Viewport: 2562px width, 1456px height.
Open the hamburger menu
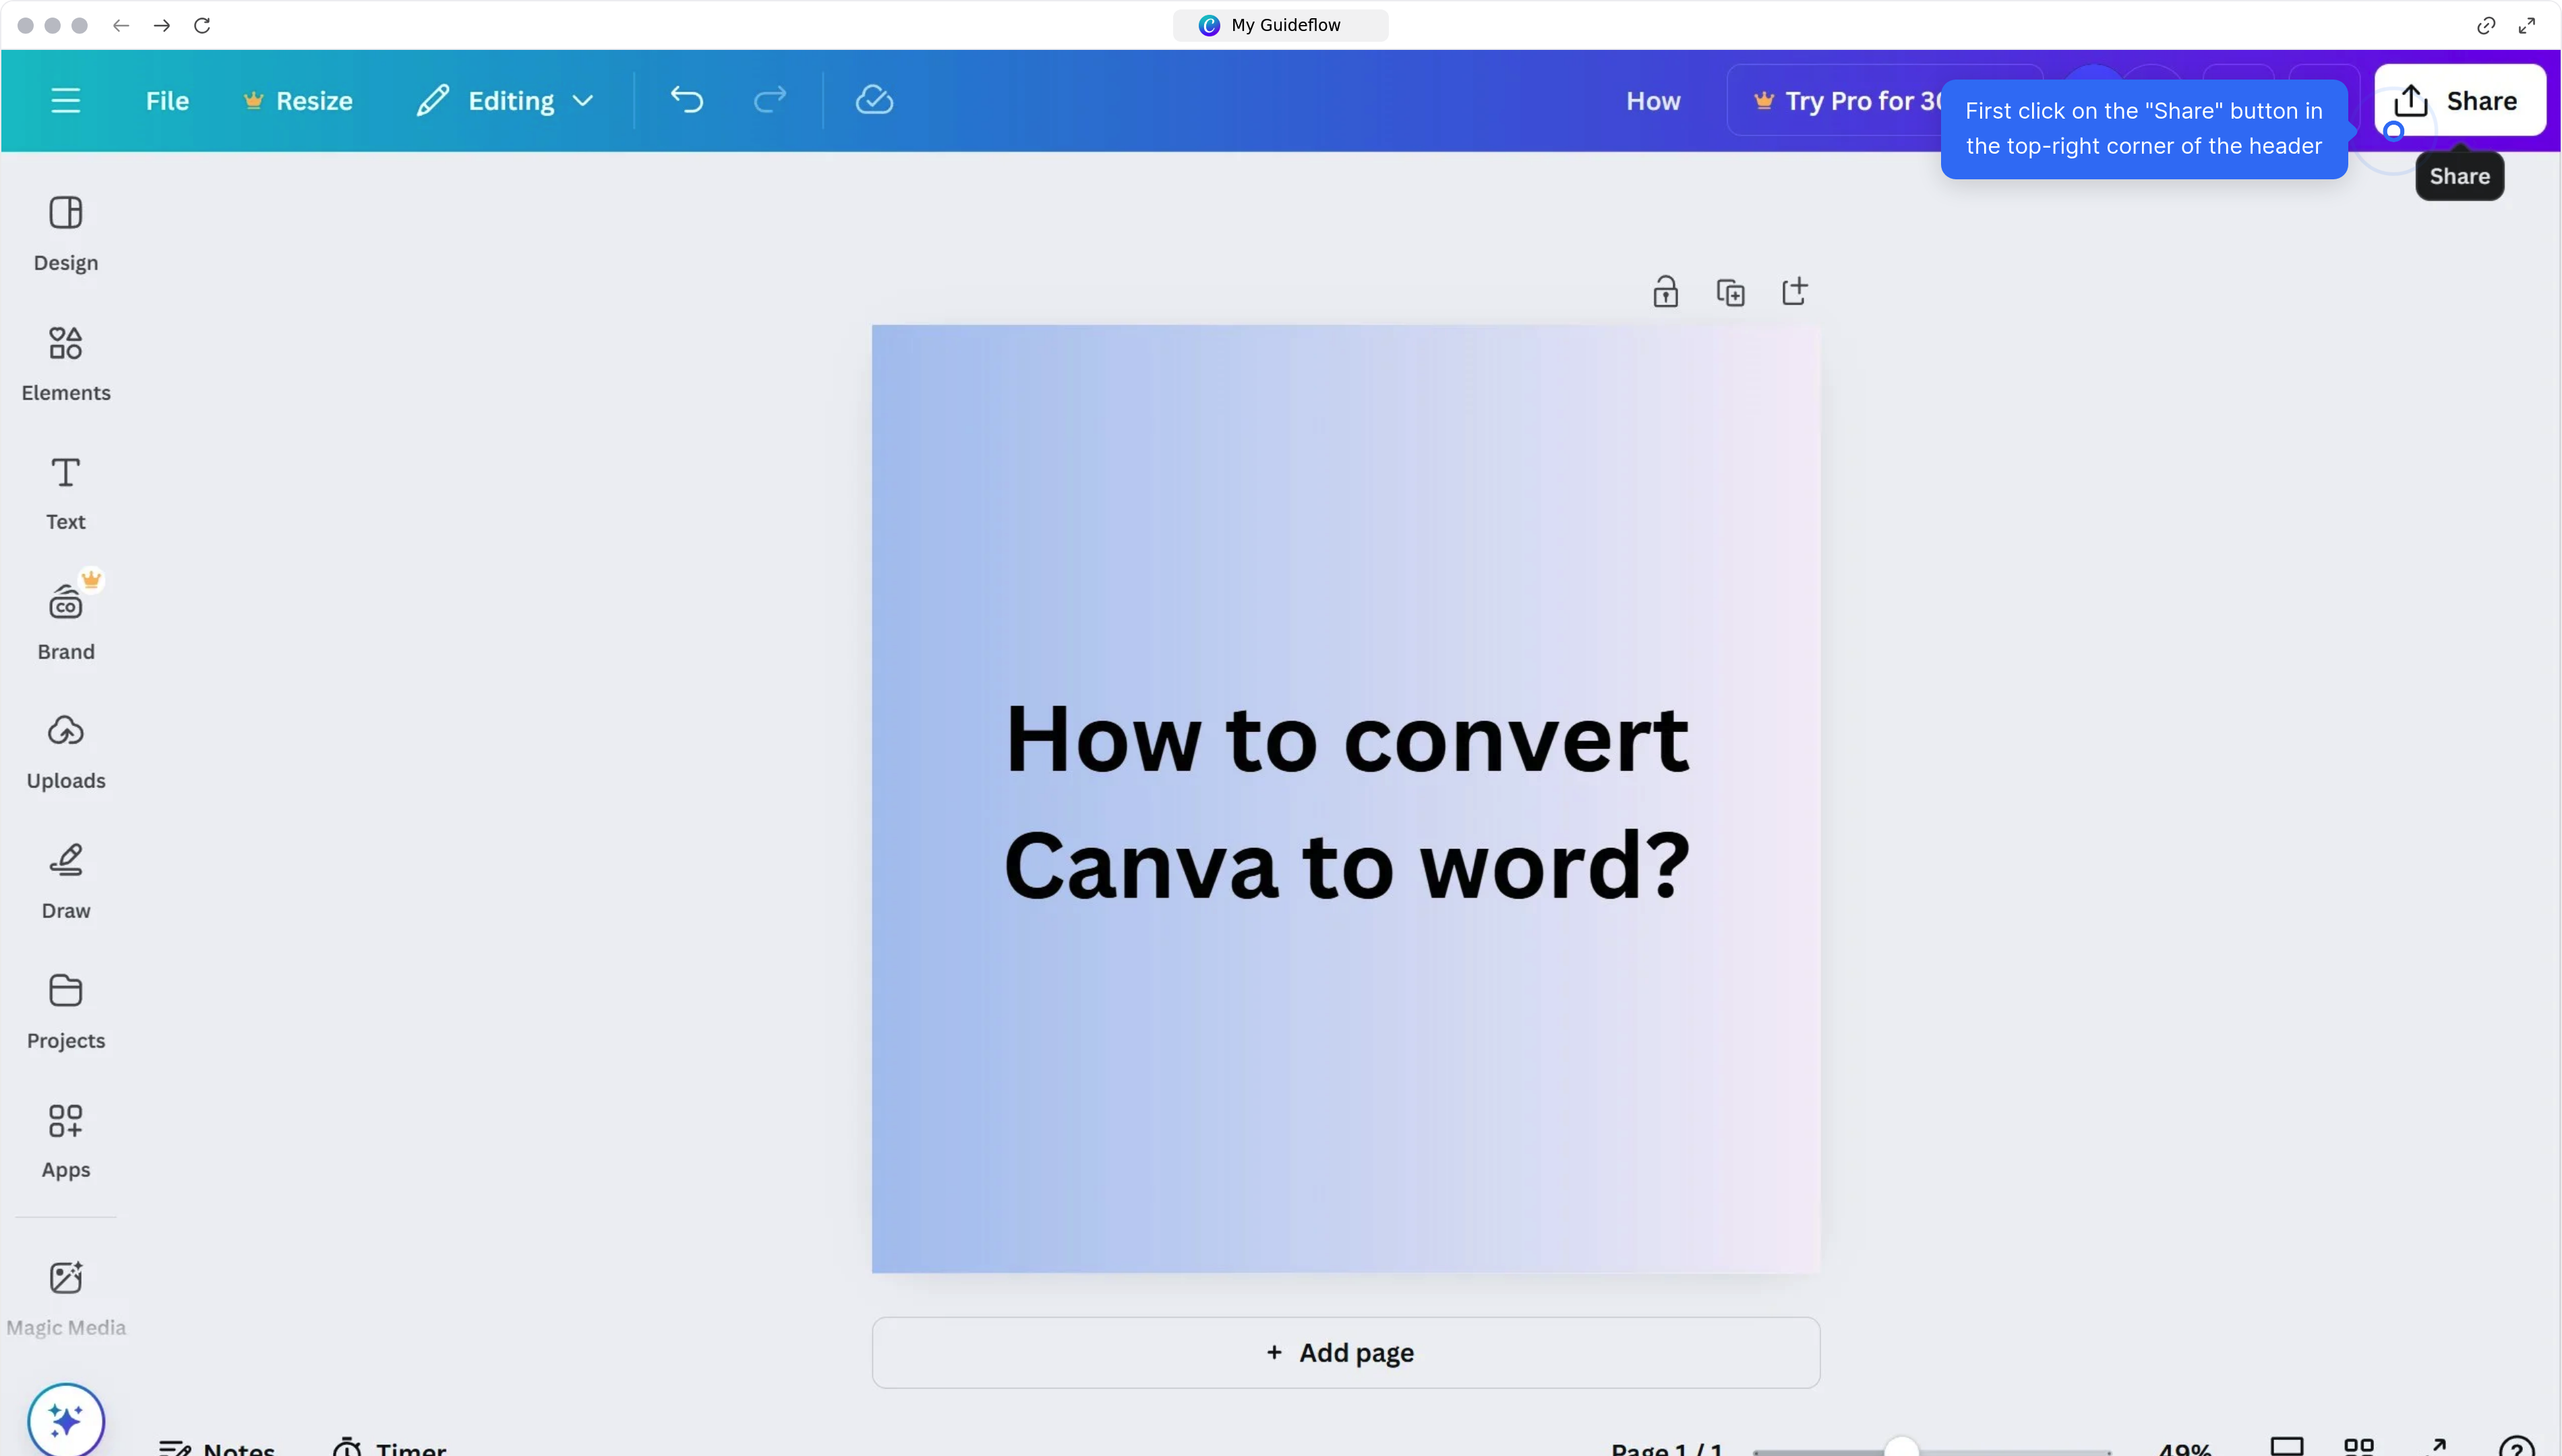(66, 99)
